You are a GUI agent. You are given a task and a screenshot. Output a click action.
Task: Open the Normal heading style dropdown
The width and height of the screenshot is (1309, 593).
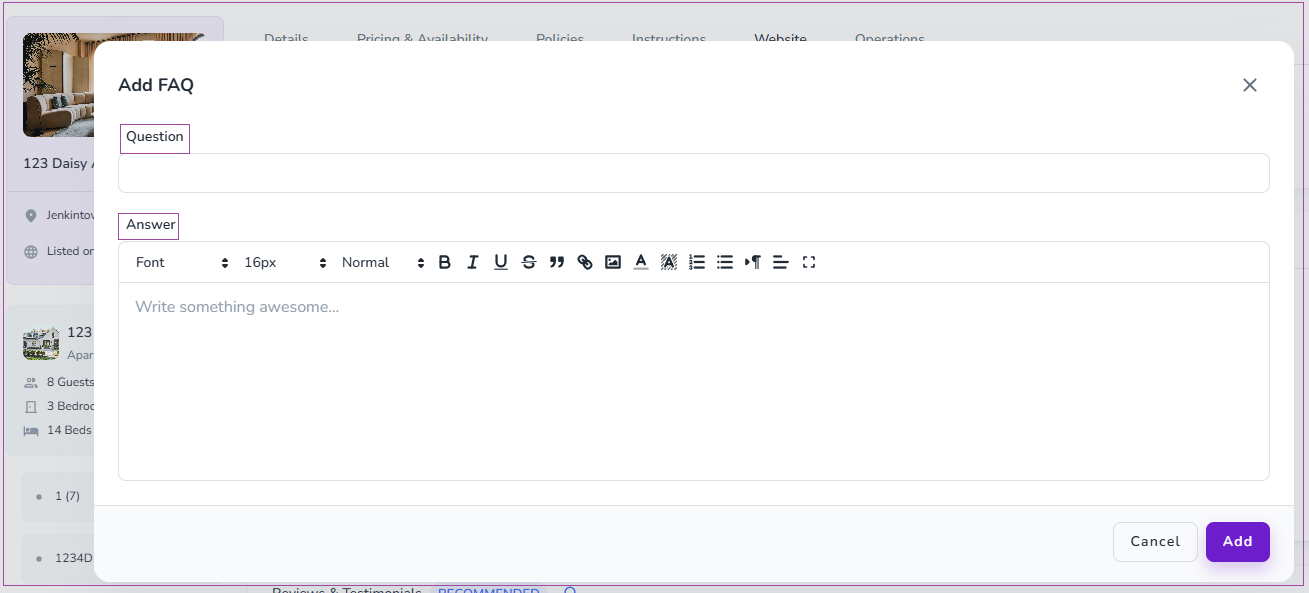pos(383,262)
